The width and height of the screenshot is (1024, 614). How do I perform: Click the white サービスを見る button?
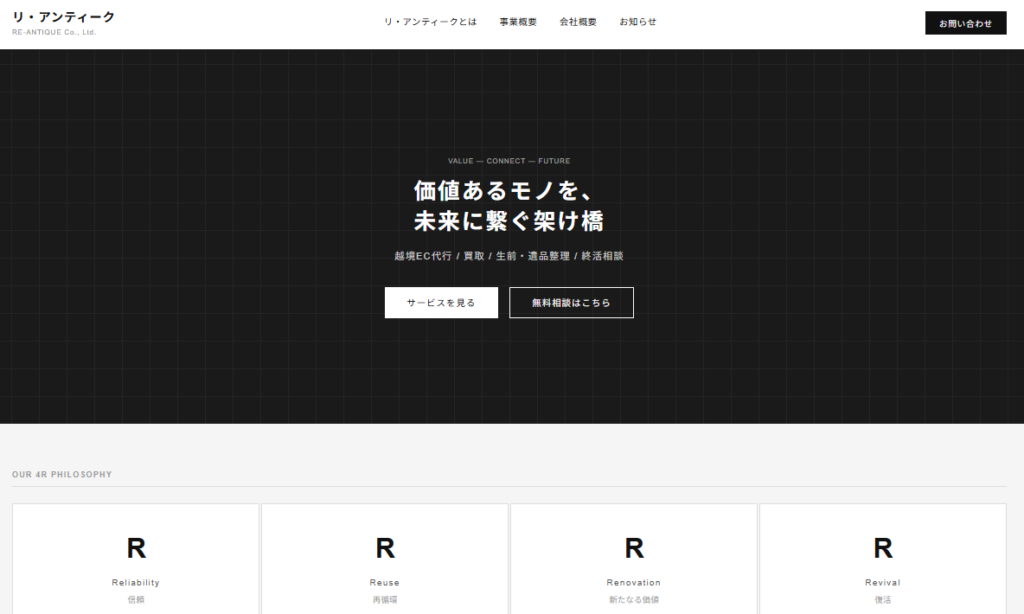(441, 303)
